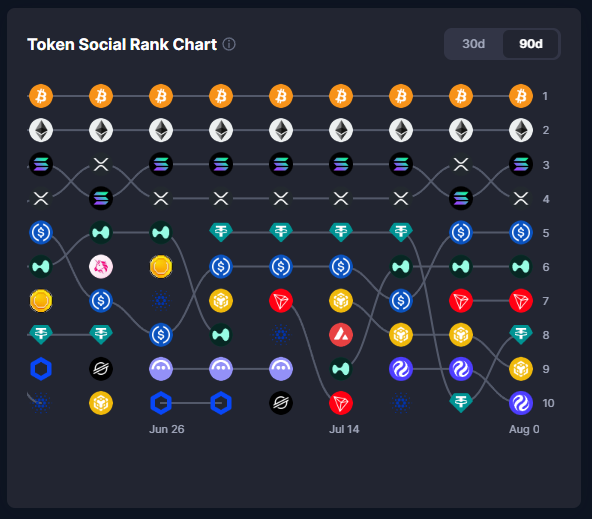Viewport: 592px width, 519px height.
Task: Click the Bitcoin icon above Jun 26
Action: point(161,96)
